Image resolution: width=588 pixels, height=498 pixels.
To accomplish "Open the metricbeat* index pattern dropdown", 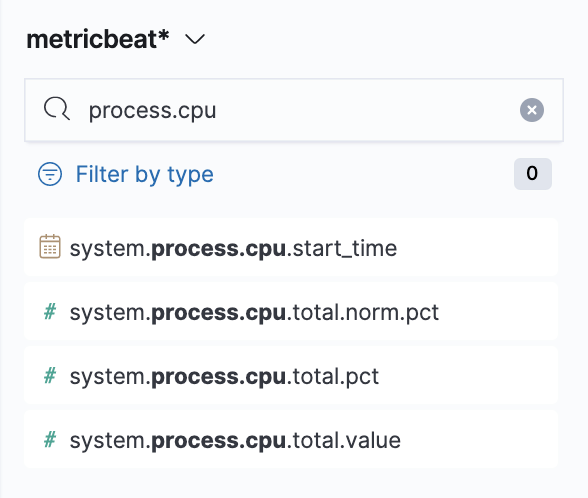I will click(x=116, y=39).
